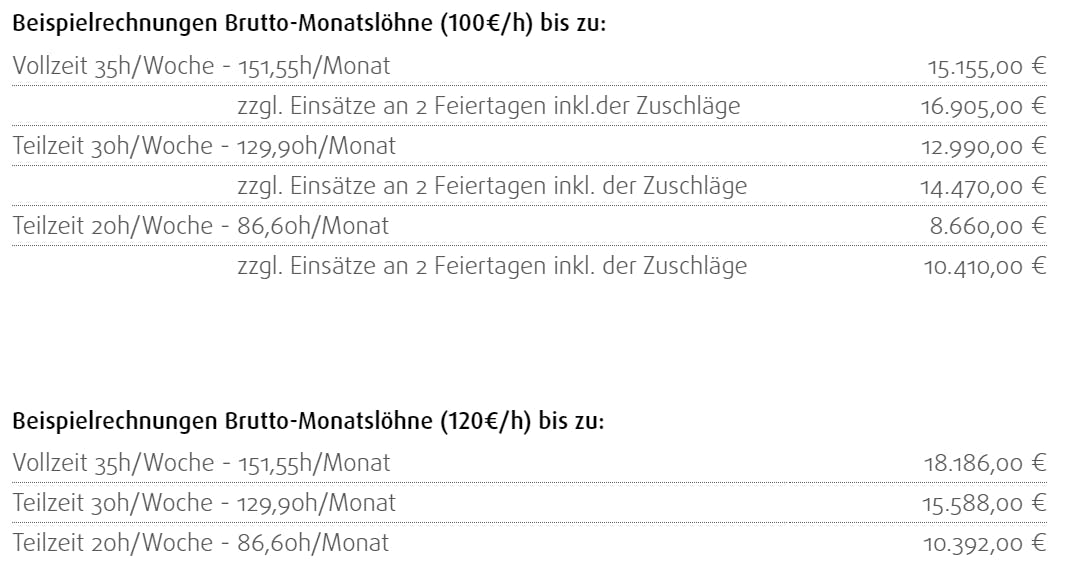Image resolution: width=1075 pixels, height=577 pixels.
Task: Click the 120€/h Beispielrechnungen heading
Action: pyautogui.click(x=309, y=422)
